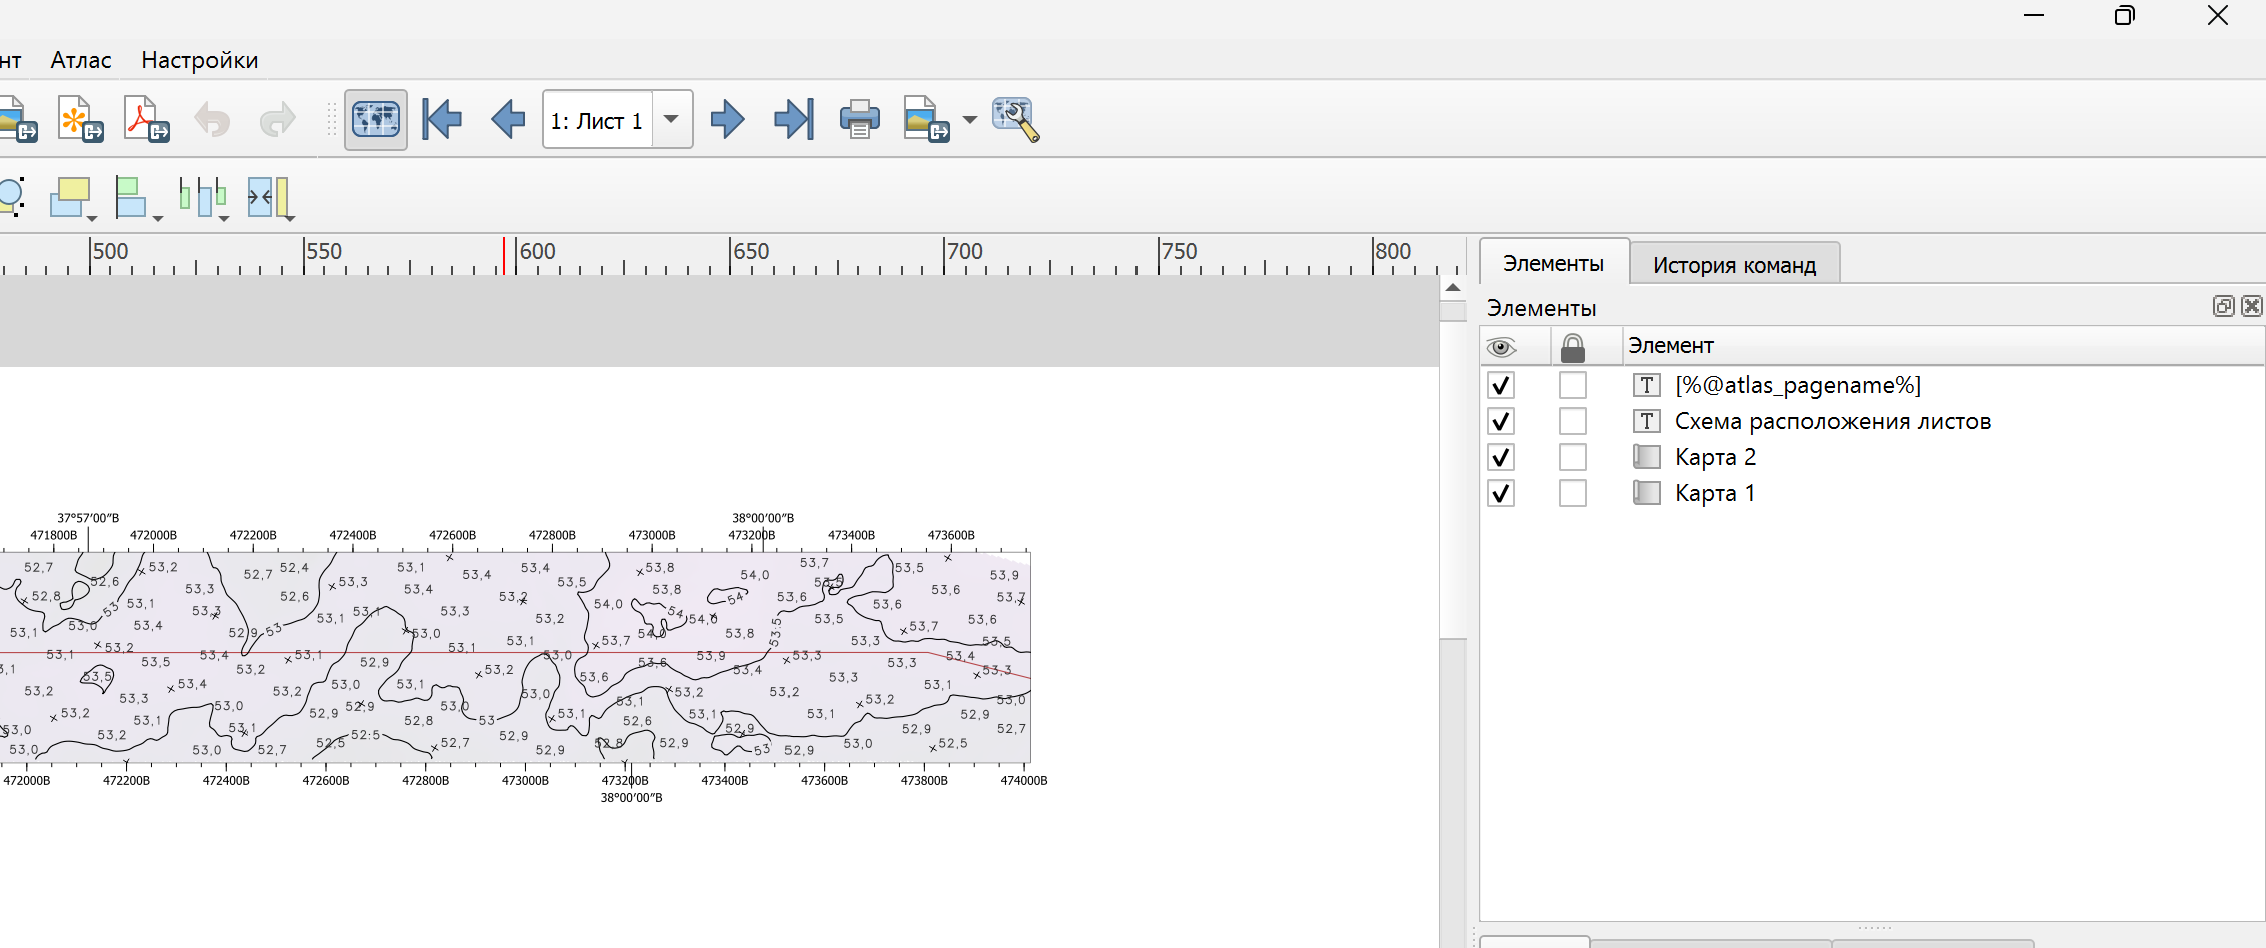Viewport: 2266px width, 948px height.
Task: Go to the next atlas feature
Action: pos(727,120)
